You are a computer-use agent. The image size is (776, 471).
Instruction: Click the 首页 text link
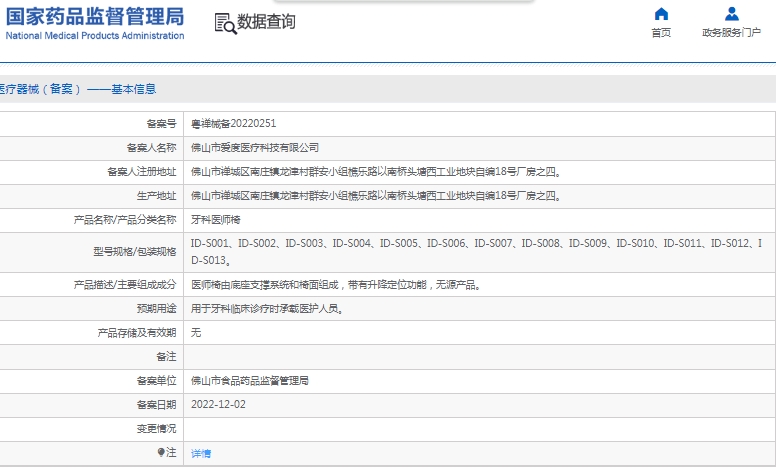pyautogui.click(x=661, y=33)
